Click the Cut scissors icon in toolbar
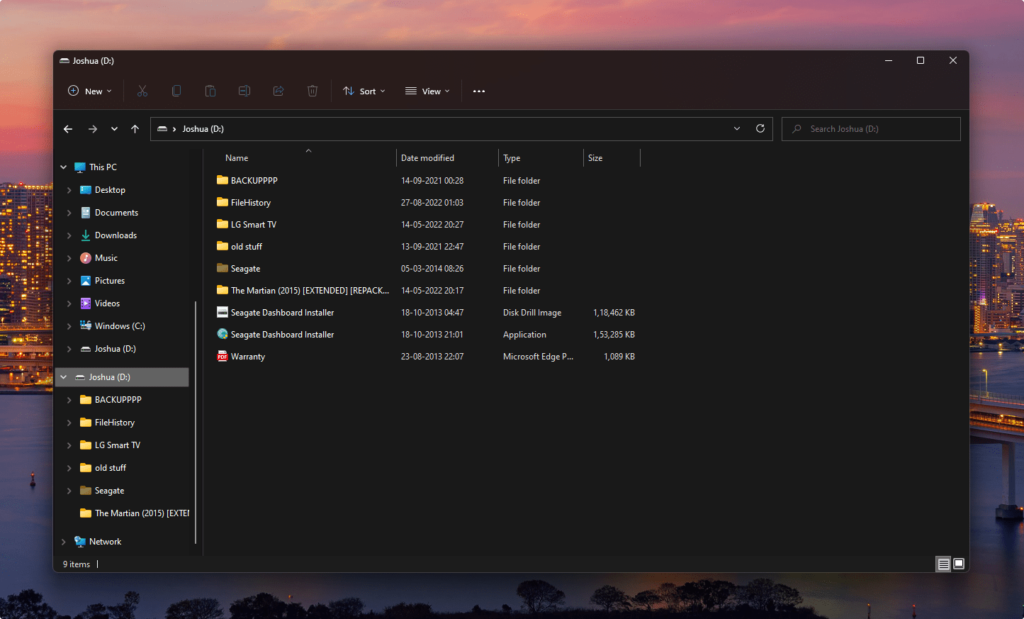The height and width of the screenshot is (619, 1024). (142, 91)
